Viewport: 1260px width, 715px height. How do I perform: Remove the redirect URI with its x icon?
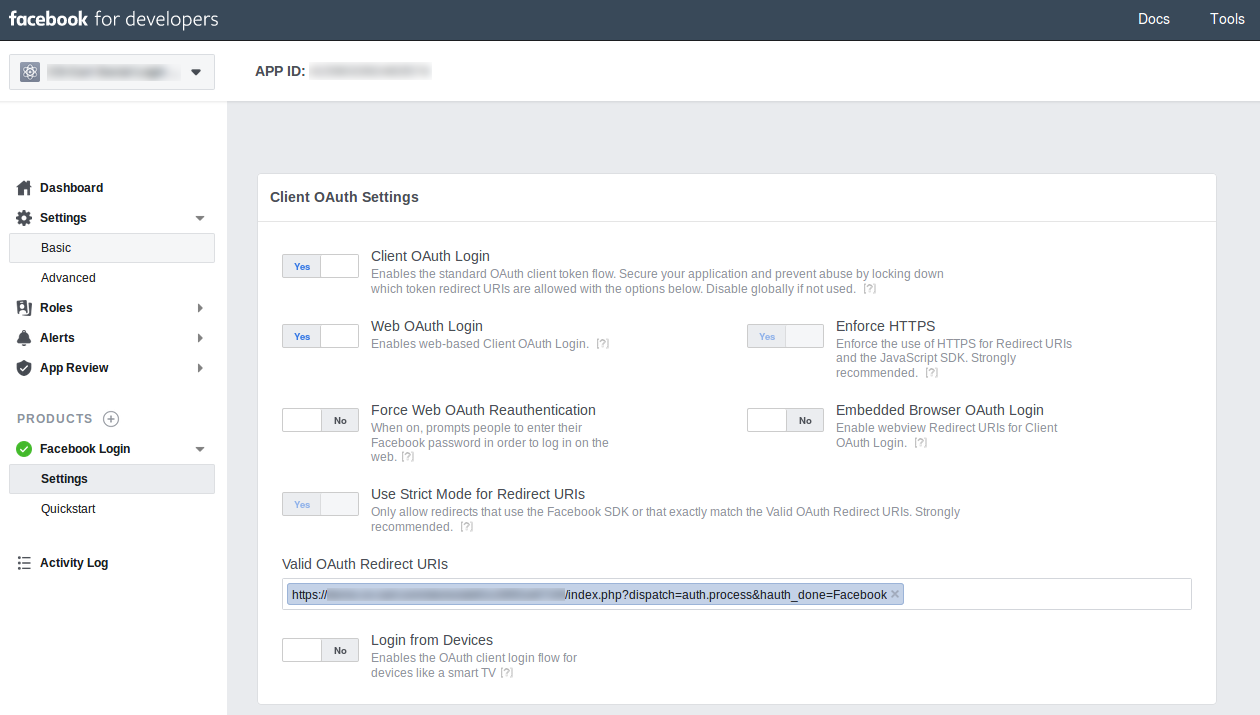895,594
